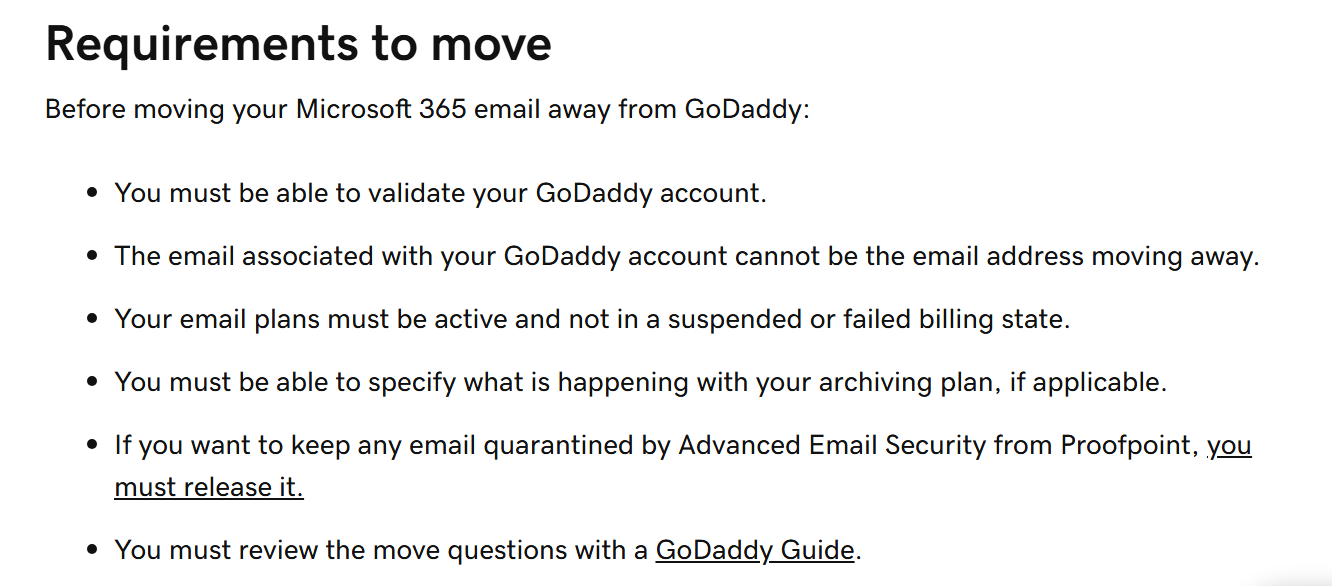Click the bullet dot before "You must be able to specify"
Screen dimensions: 1332x586
[92, 382]
